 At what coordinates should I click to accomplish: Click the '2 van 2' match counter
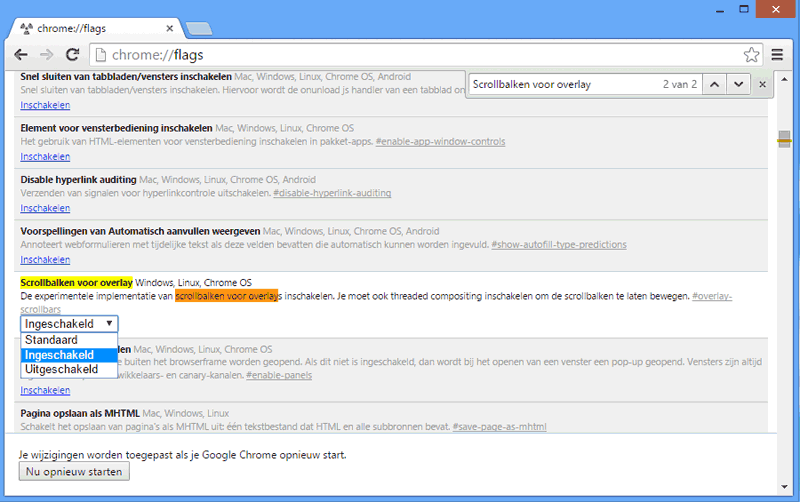pos(680,84)
